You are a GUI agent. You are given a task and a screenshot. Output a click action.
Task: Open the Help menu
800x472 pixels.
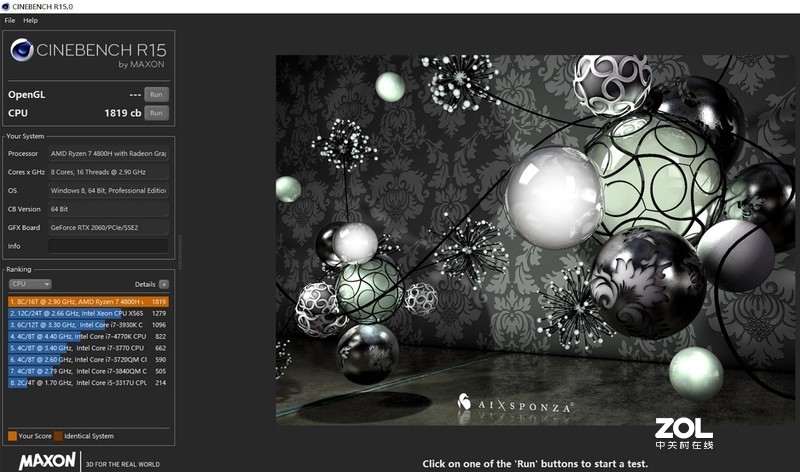[x=30, y=20]
